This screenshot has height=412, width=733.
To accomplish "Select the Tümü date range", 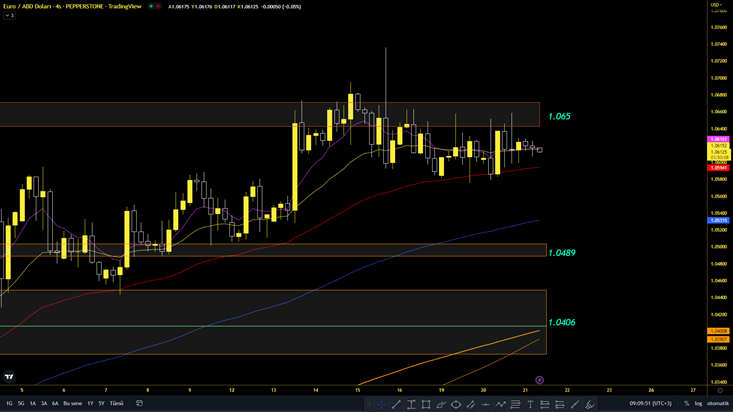I will coord(116,403).
